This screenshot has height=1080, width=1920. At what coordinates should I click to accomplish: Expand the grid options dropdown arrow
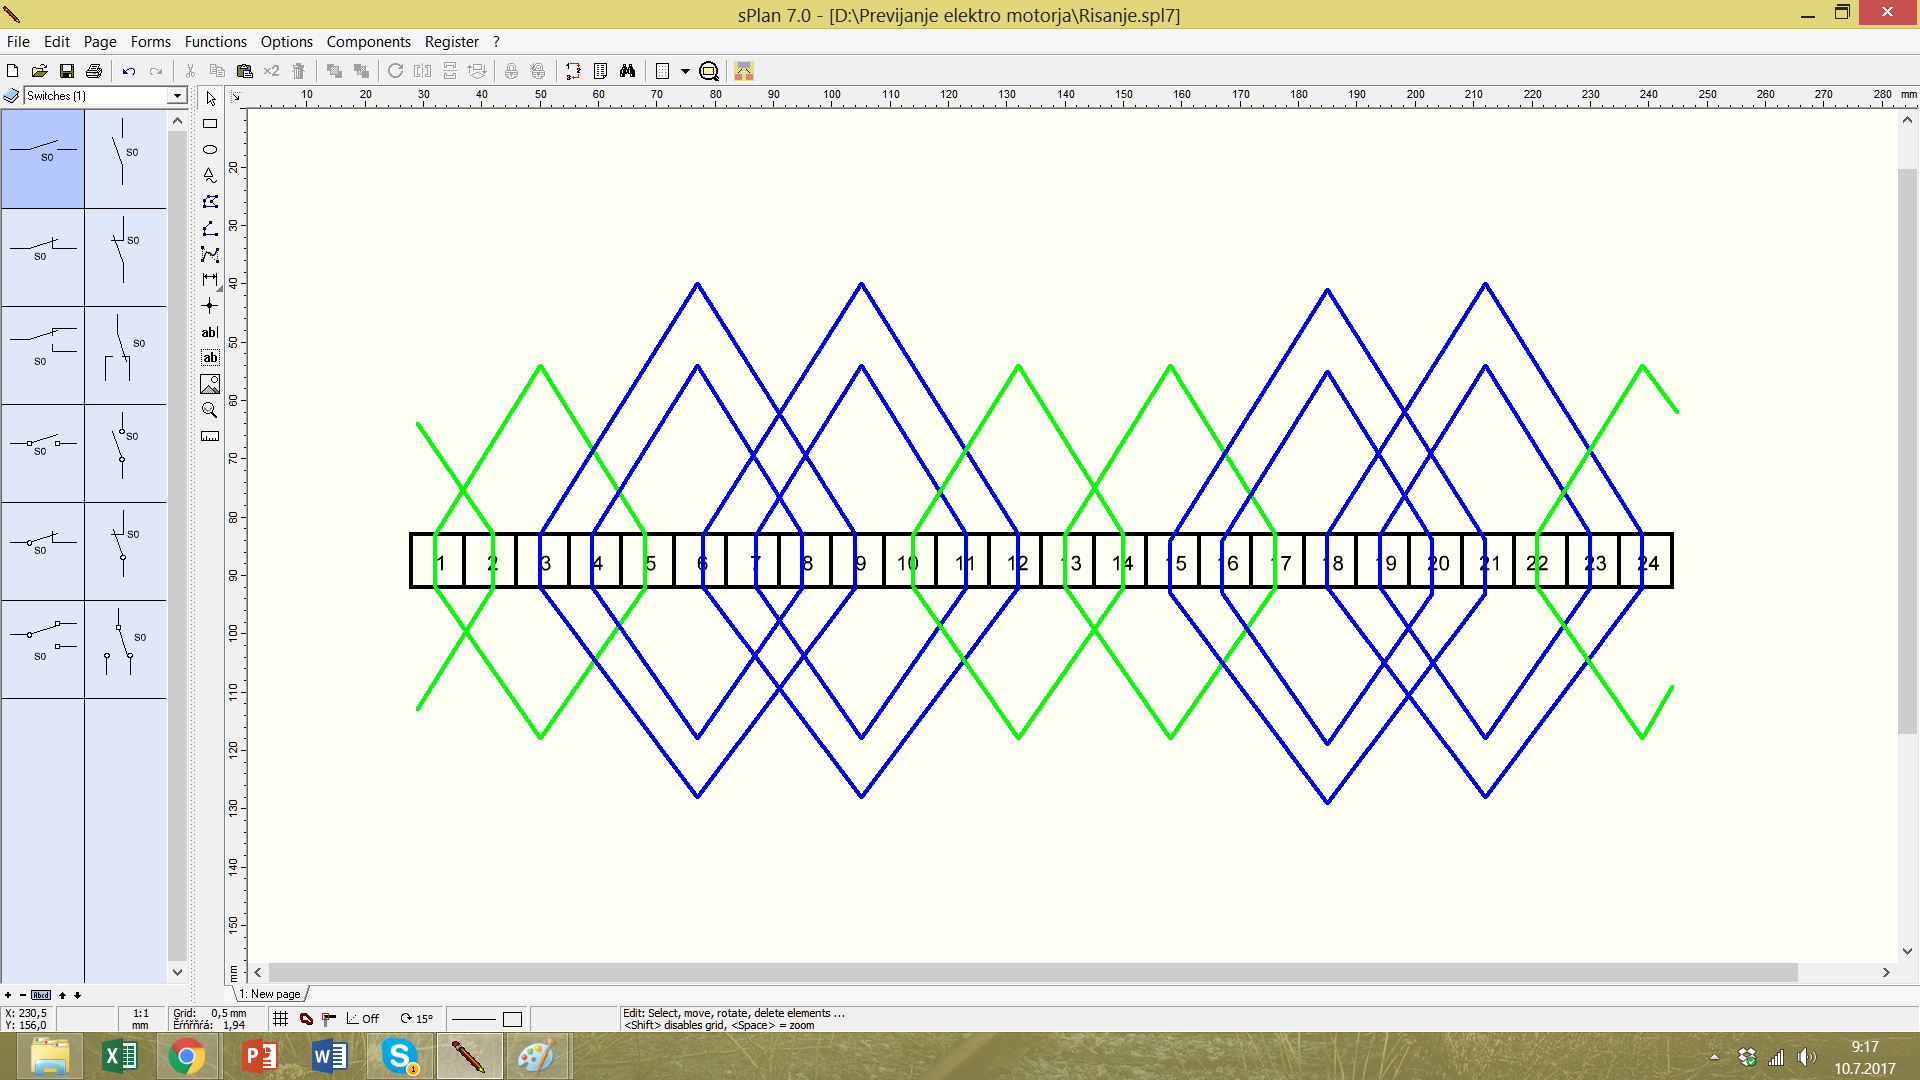pos(685,71)
